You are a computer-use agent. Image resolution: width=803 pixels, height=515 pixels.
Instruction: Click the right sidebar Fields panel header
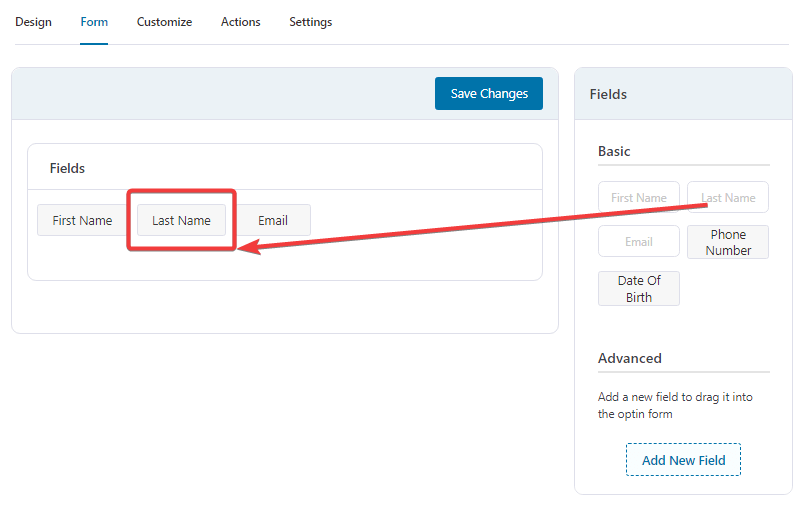683,94
